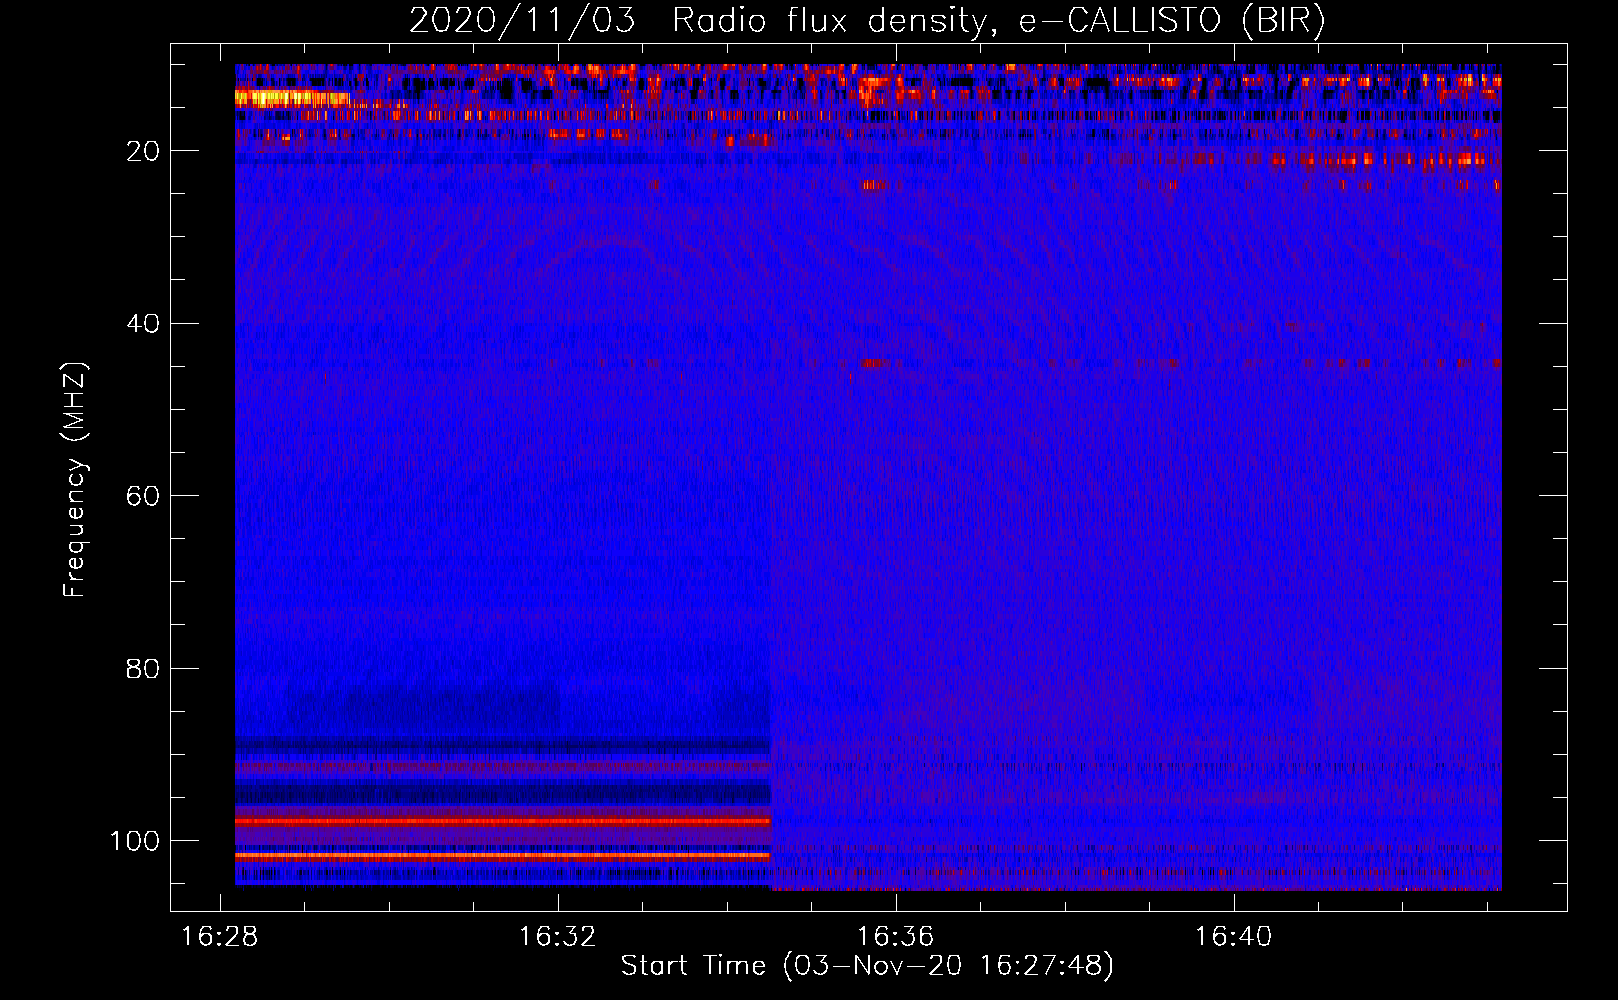The height and width of the screenshot is (1000, 1618).
Task: Click the '16:36' time tick label
Action: pyautogui.click(x=895, y=936)
